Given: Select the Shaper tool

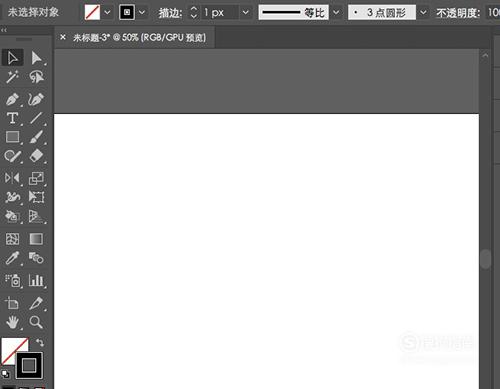Looking at the screenshot, I should (13, 156).
